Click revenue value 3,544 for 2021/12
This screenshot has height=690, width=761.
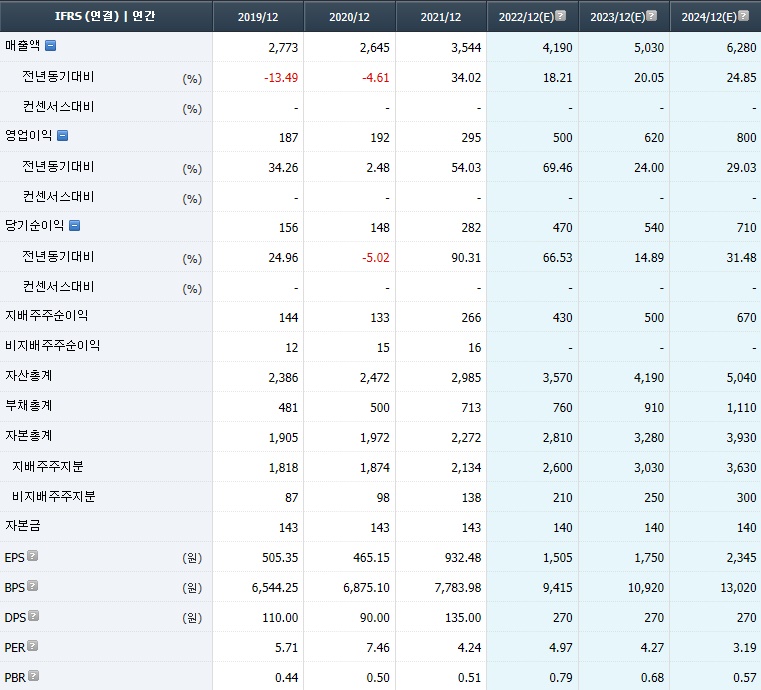coord(466,48)
